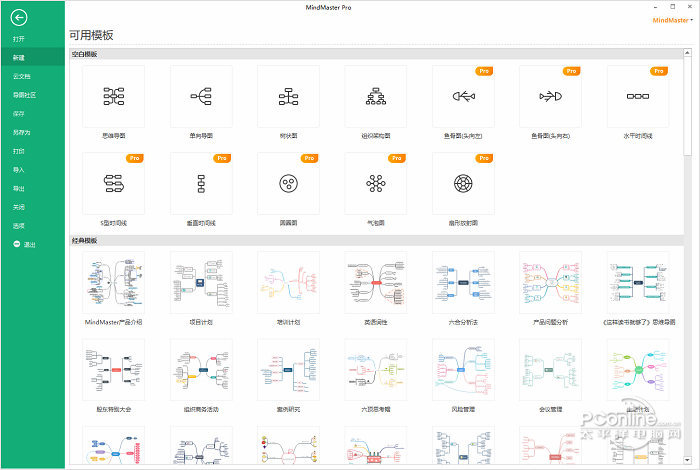This screenshot has height=470, width=700.
Task: Open the 英语词性 template thumbnail
Action: [x=376, y=283]
